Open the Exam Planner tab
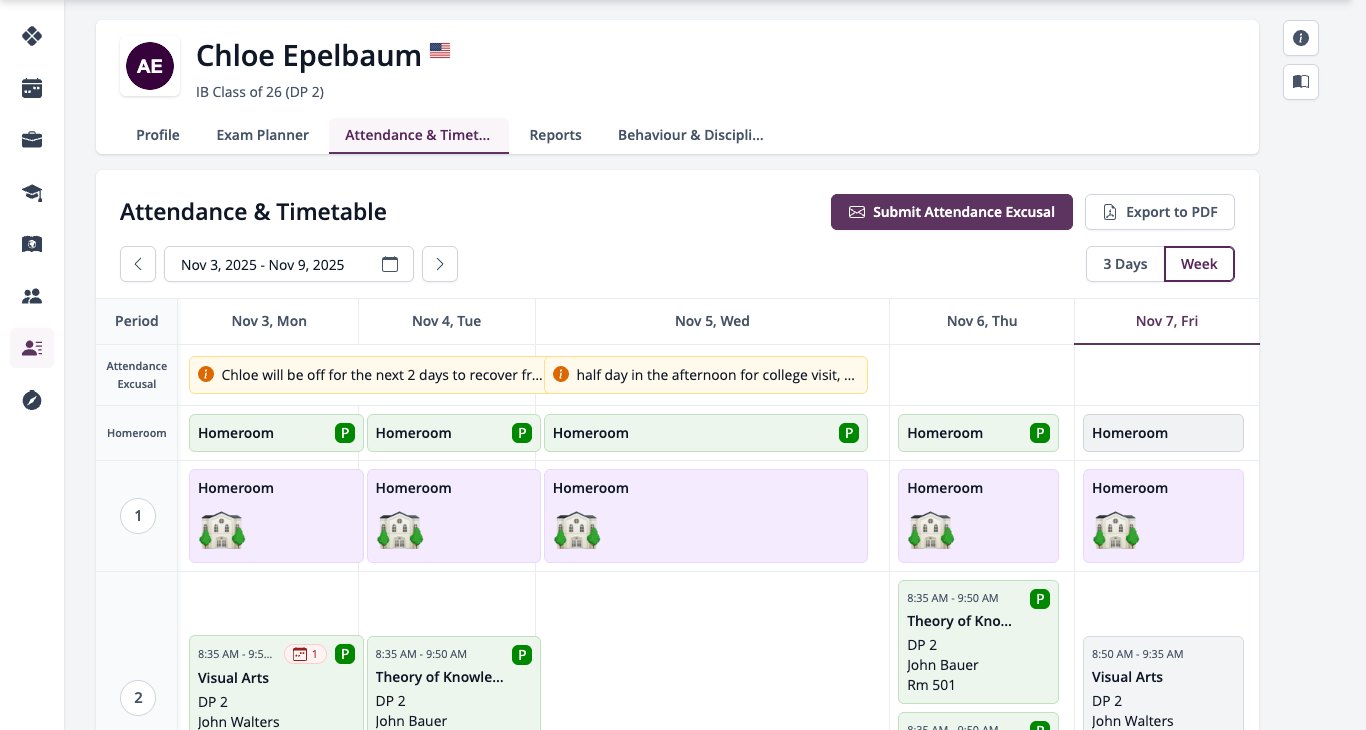The image size is (1366, 730). tap(263, 135)
